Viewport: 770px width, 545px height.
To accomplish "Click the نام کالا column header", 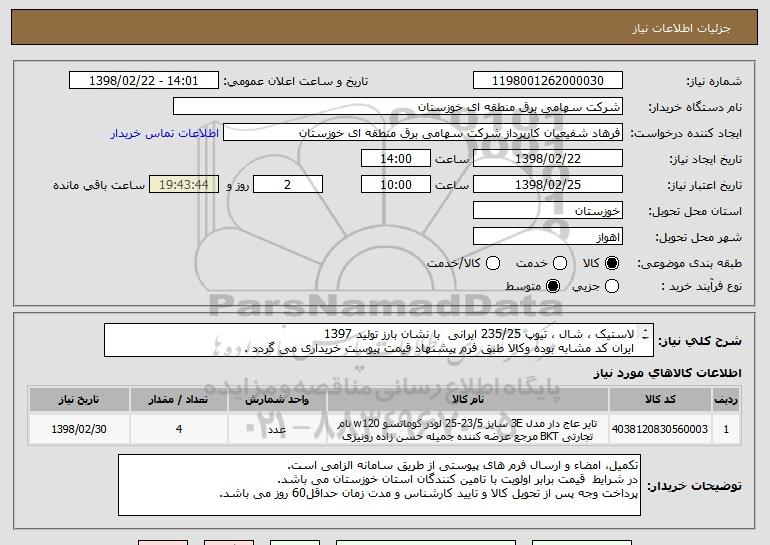I will coord(468,400).
